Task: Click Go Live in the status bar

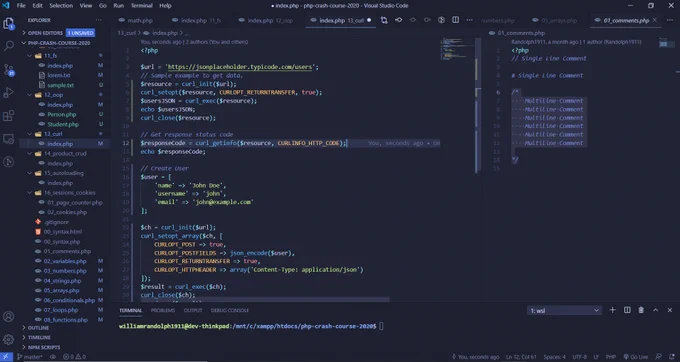Action: pos(636,357)
